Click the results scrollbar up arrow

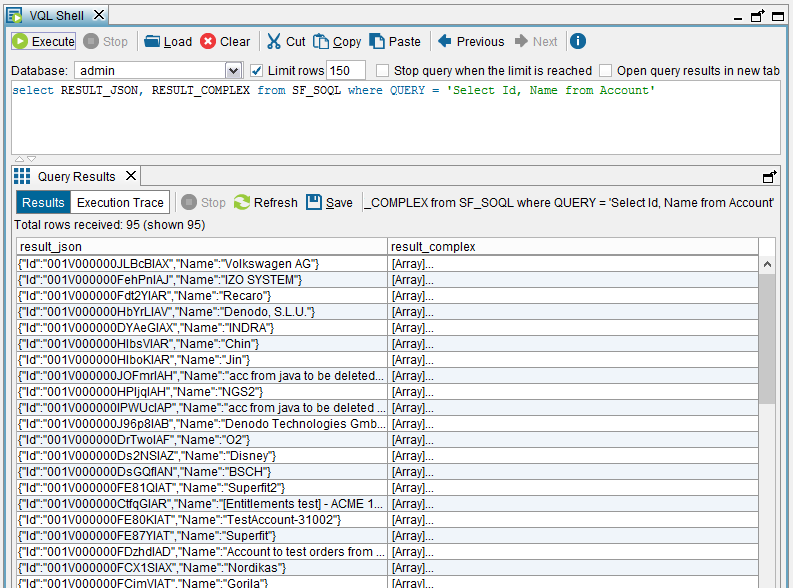click(767, 264)
